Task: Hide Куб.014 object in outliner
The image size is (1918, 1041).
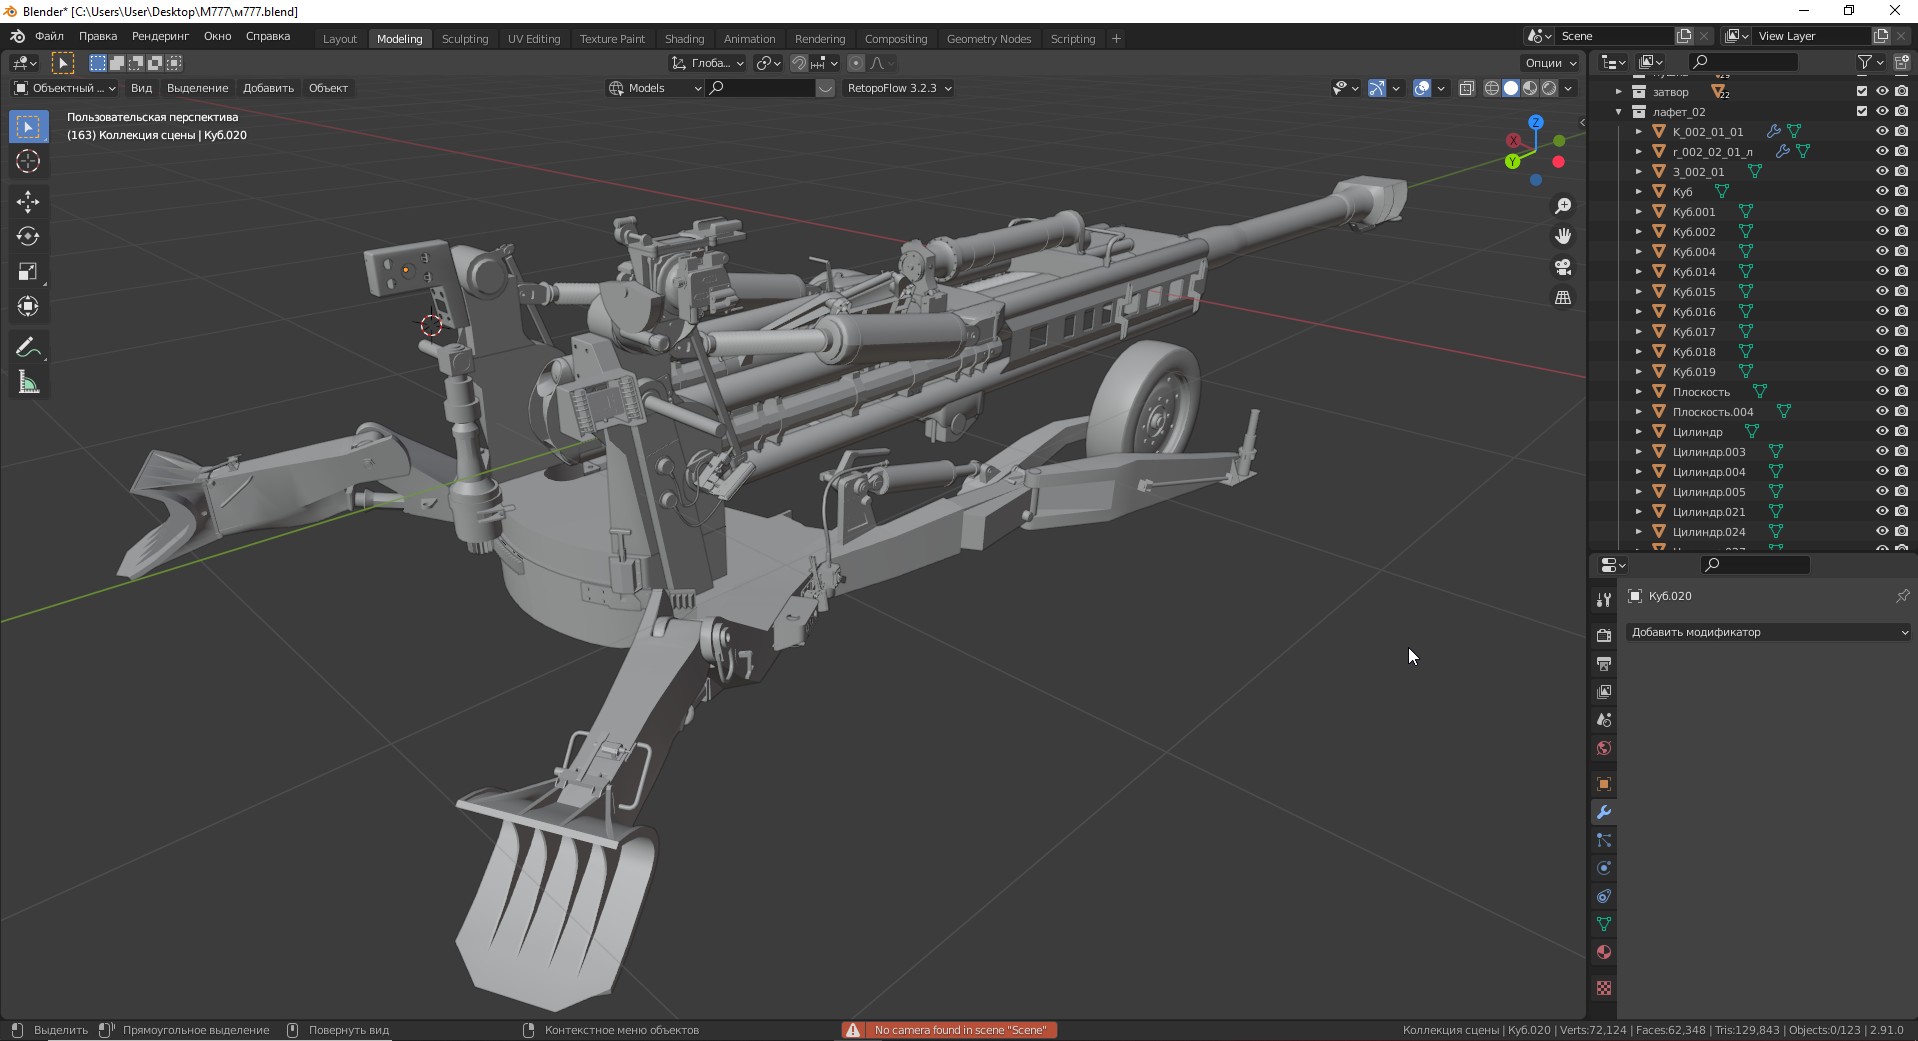Action: 1881,271
